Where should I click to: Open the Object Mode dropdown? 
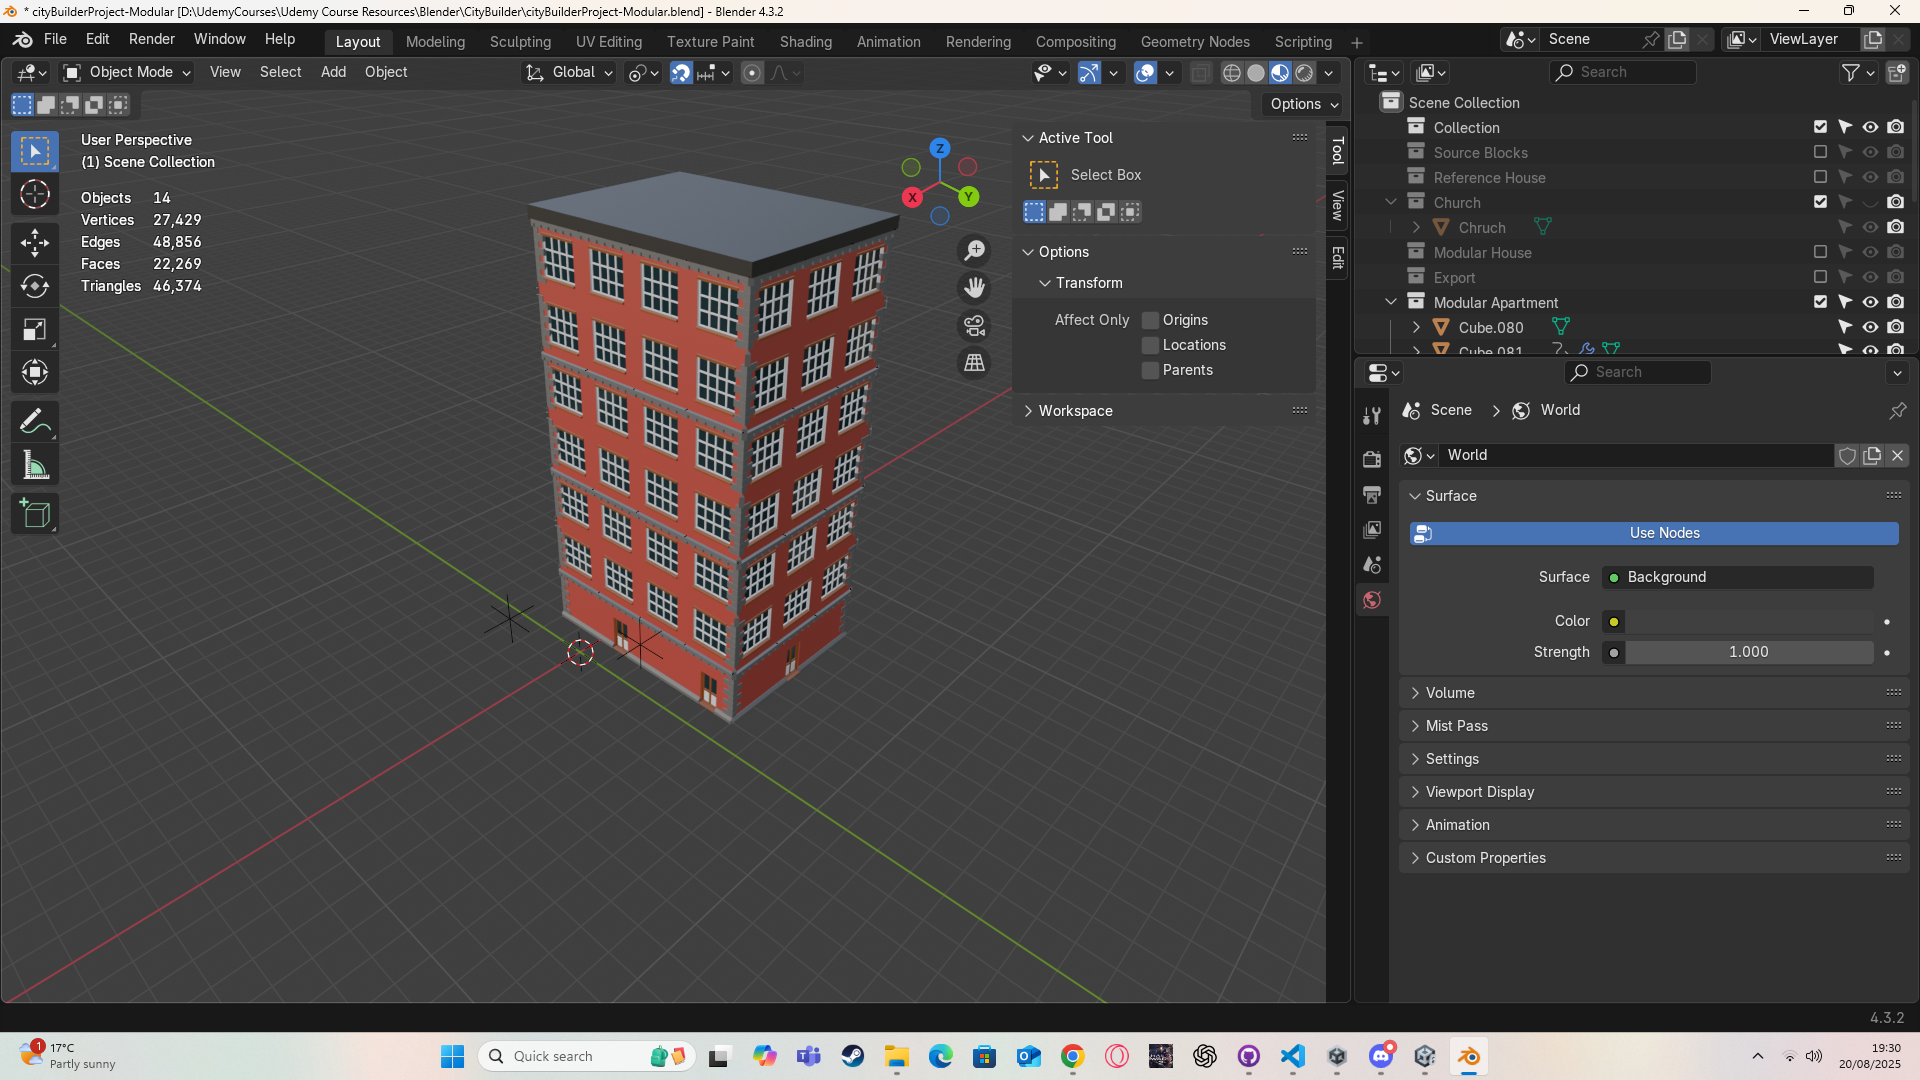[127, 72]
